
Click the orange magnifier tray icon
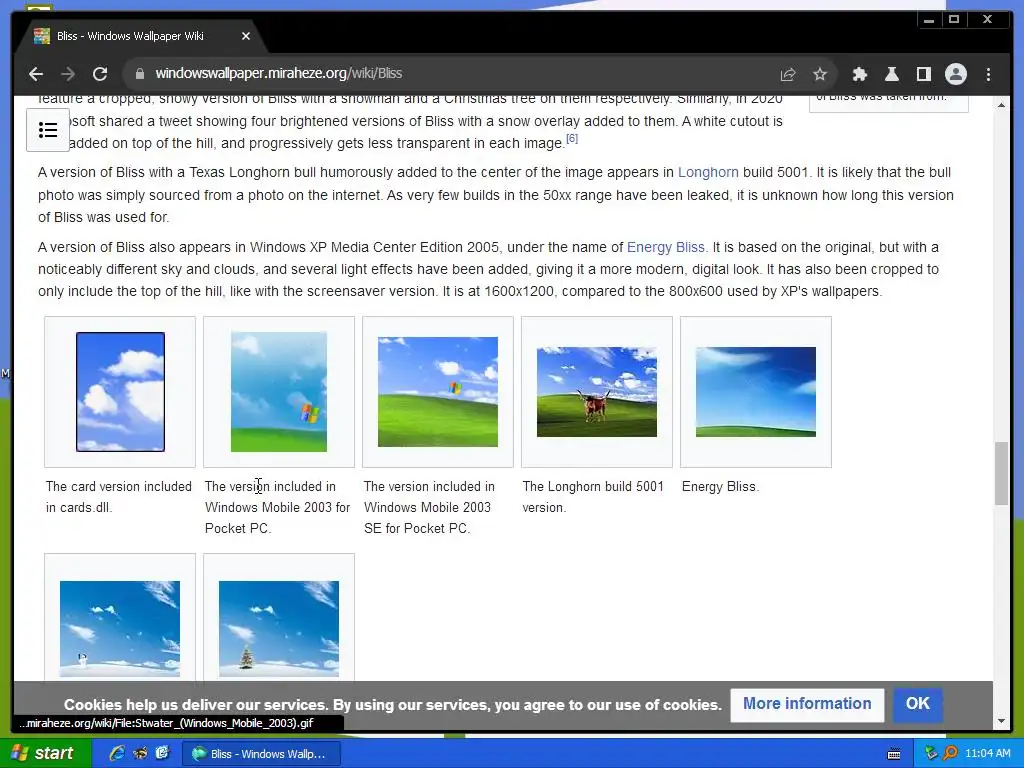point(950,753)
